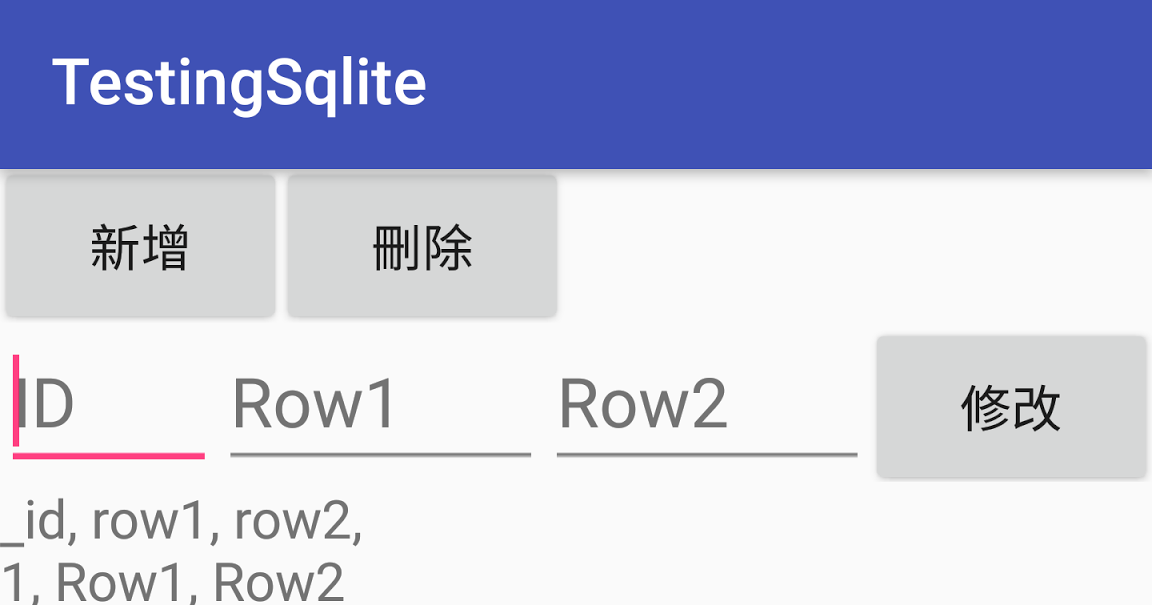Click the TestingSqlite title in the action bar

coord(240,82)
